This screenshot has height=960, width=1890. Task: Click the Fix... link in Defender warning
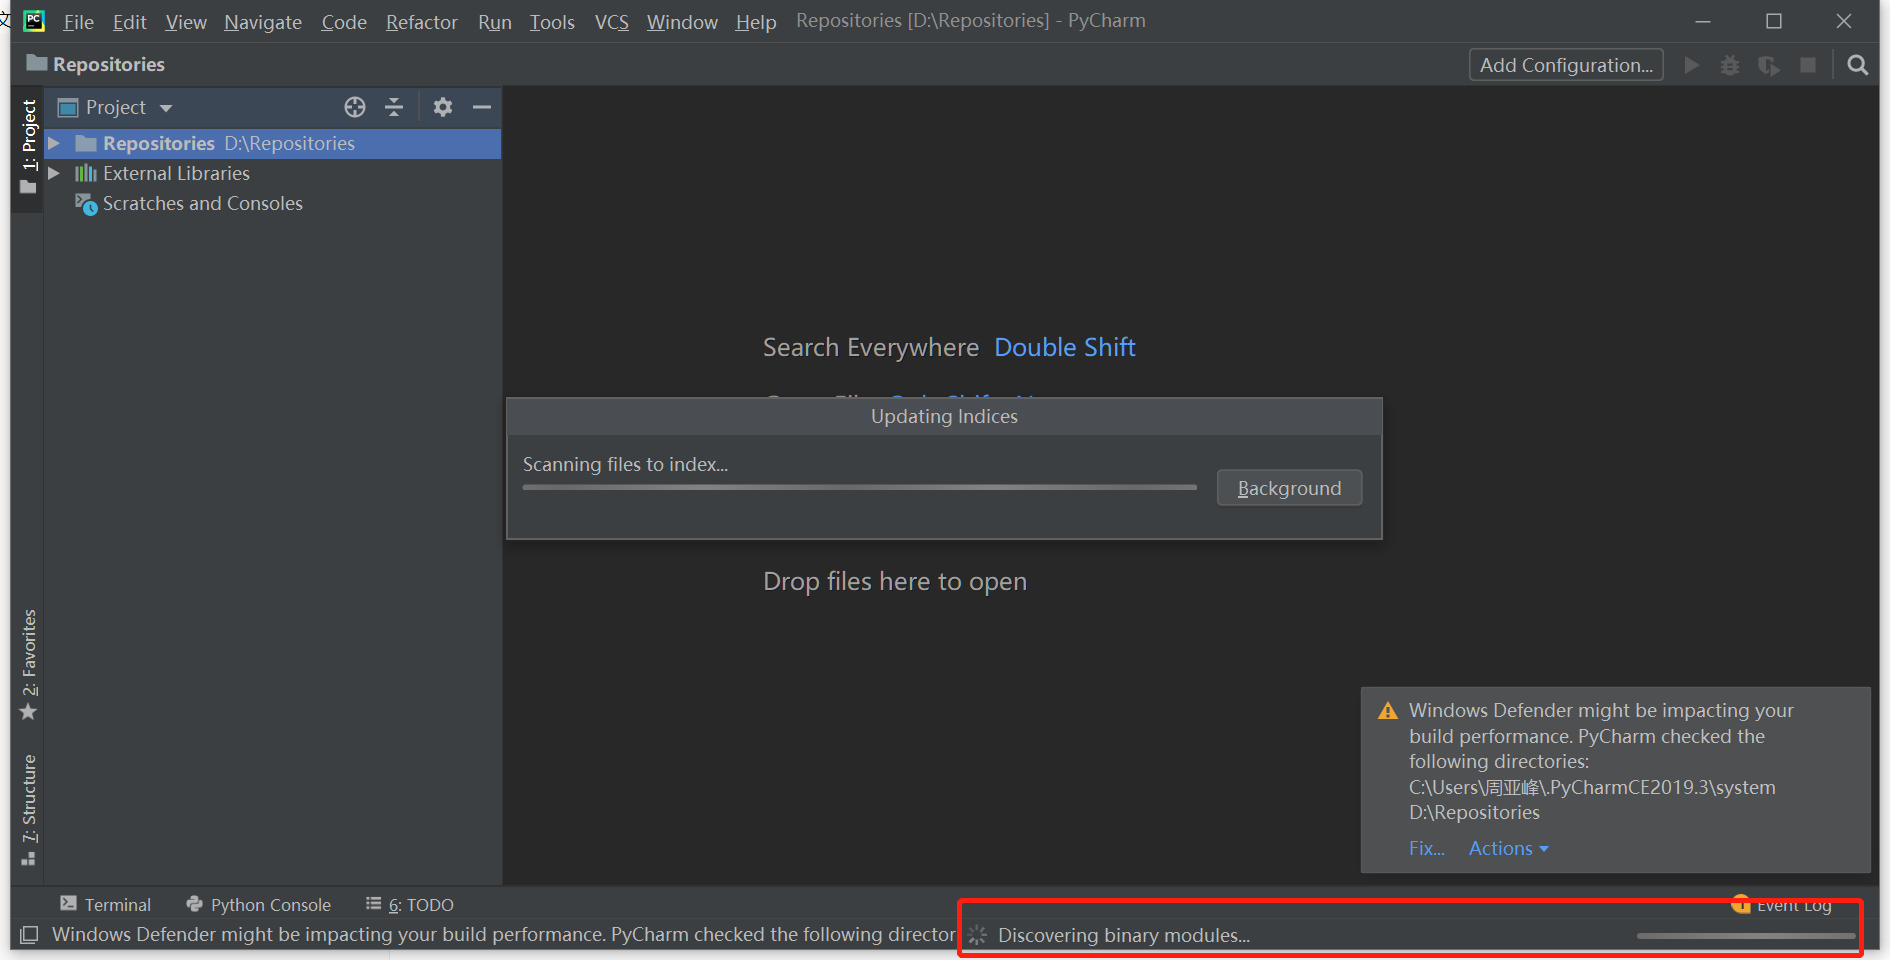[x=1426, y=848]
